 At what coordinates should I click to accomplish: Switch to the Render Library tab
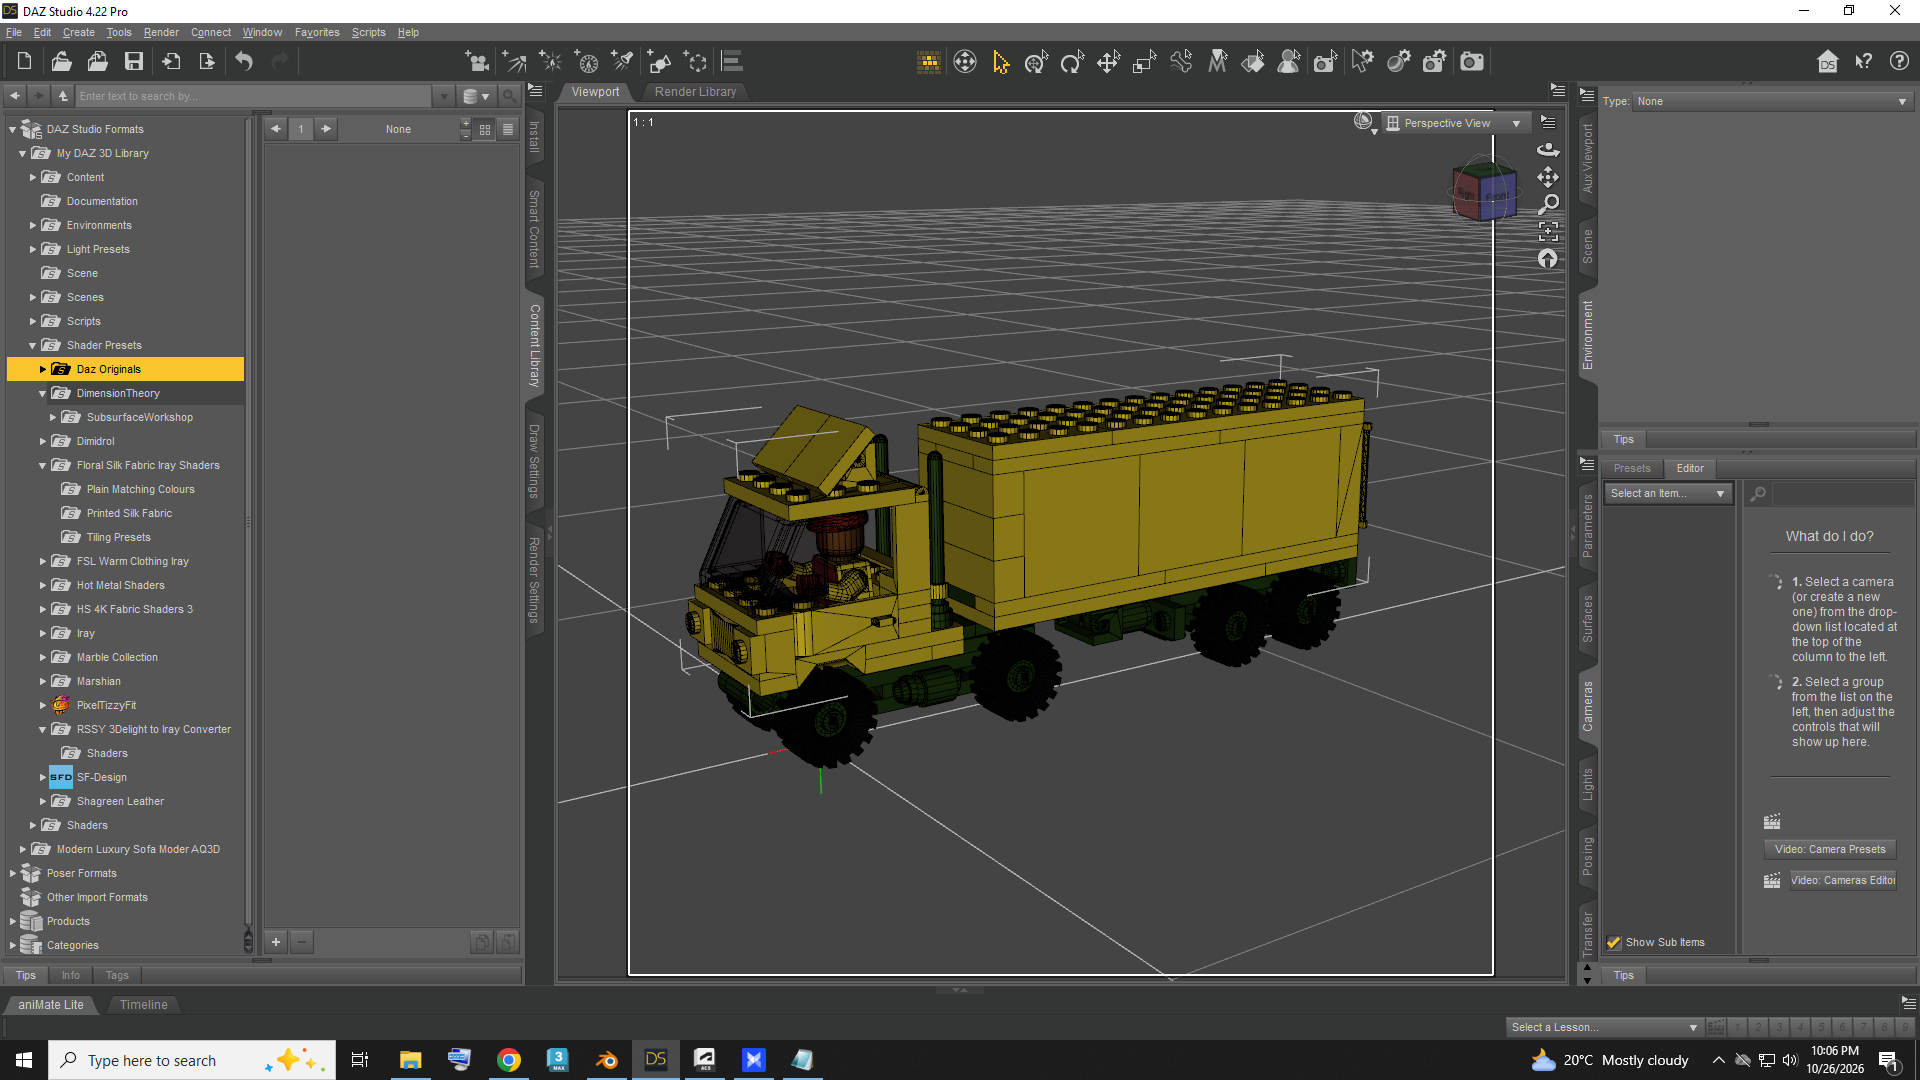point(695,91)
